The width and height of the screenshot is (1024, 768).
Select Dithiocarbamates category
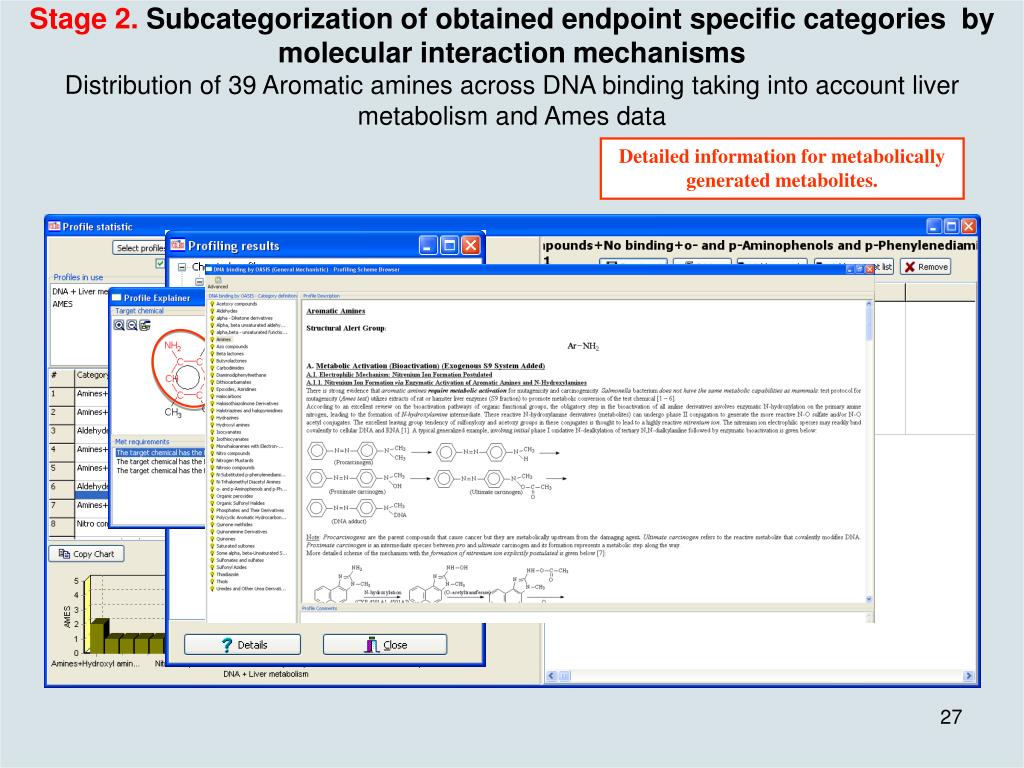(234, 382)
